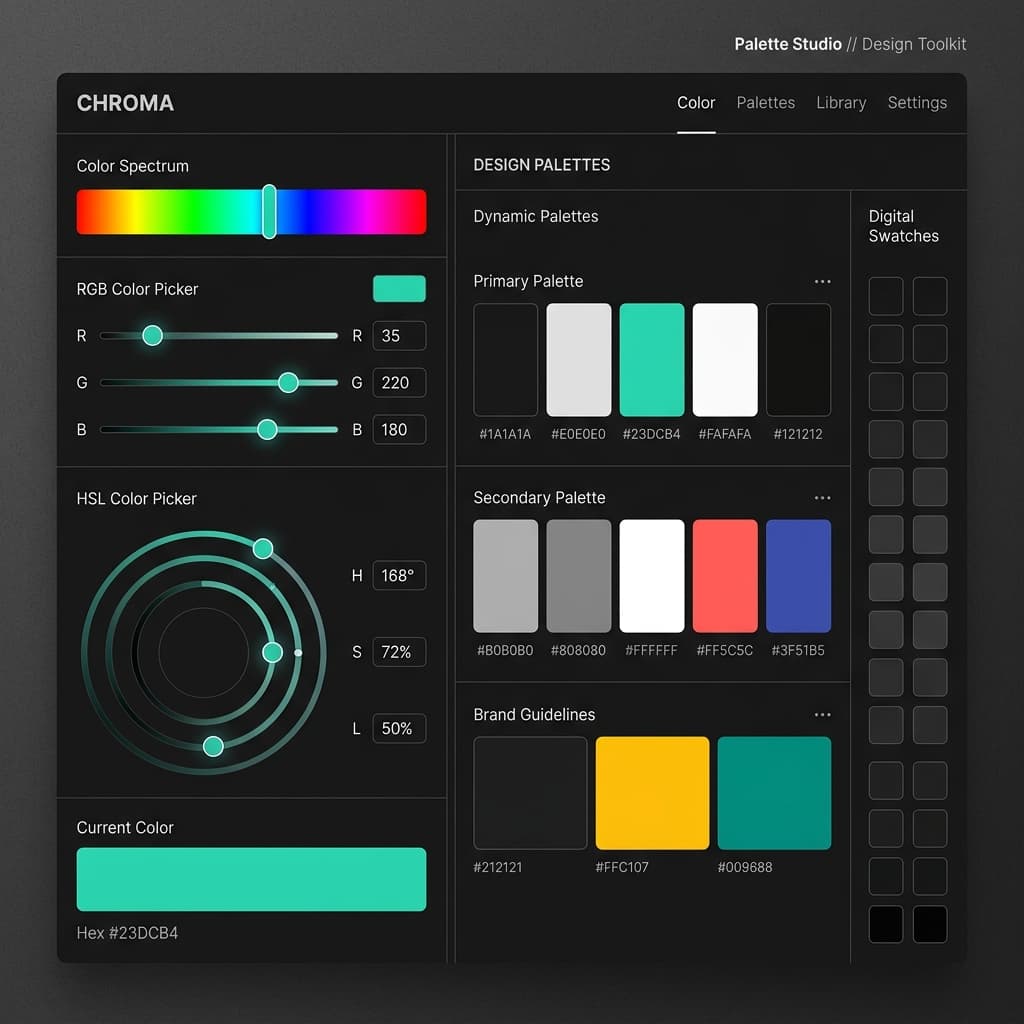Viewport: 1024px width, 1024px height.
Task: Switch to the Color tab
Action: [x=696, y=103]
